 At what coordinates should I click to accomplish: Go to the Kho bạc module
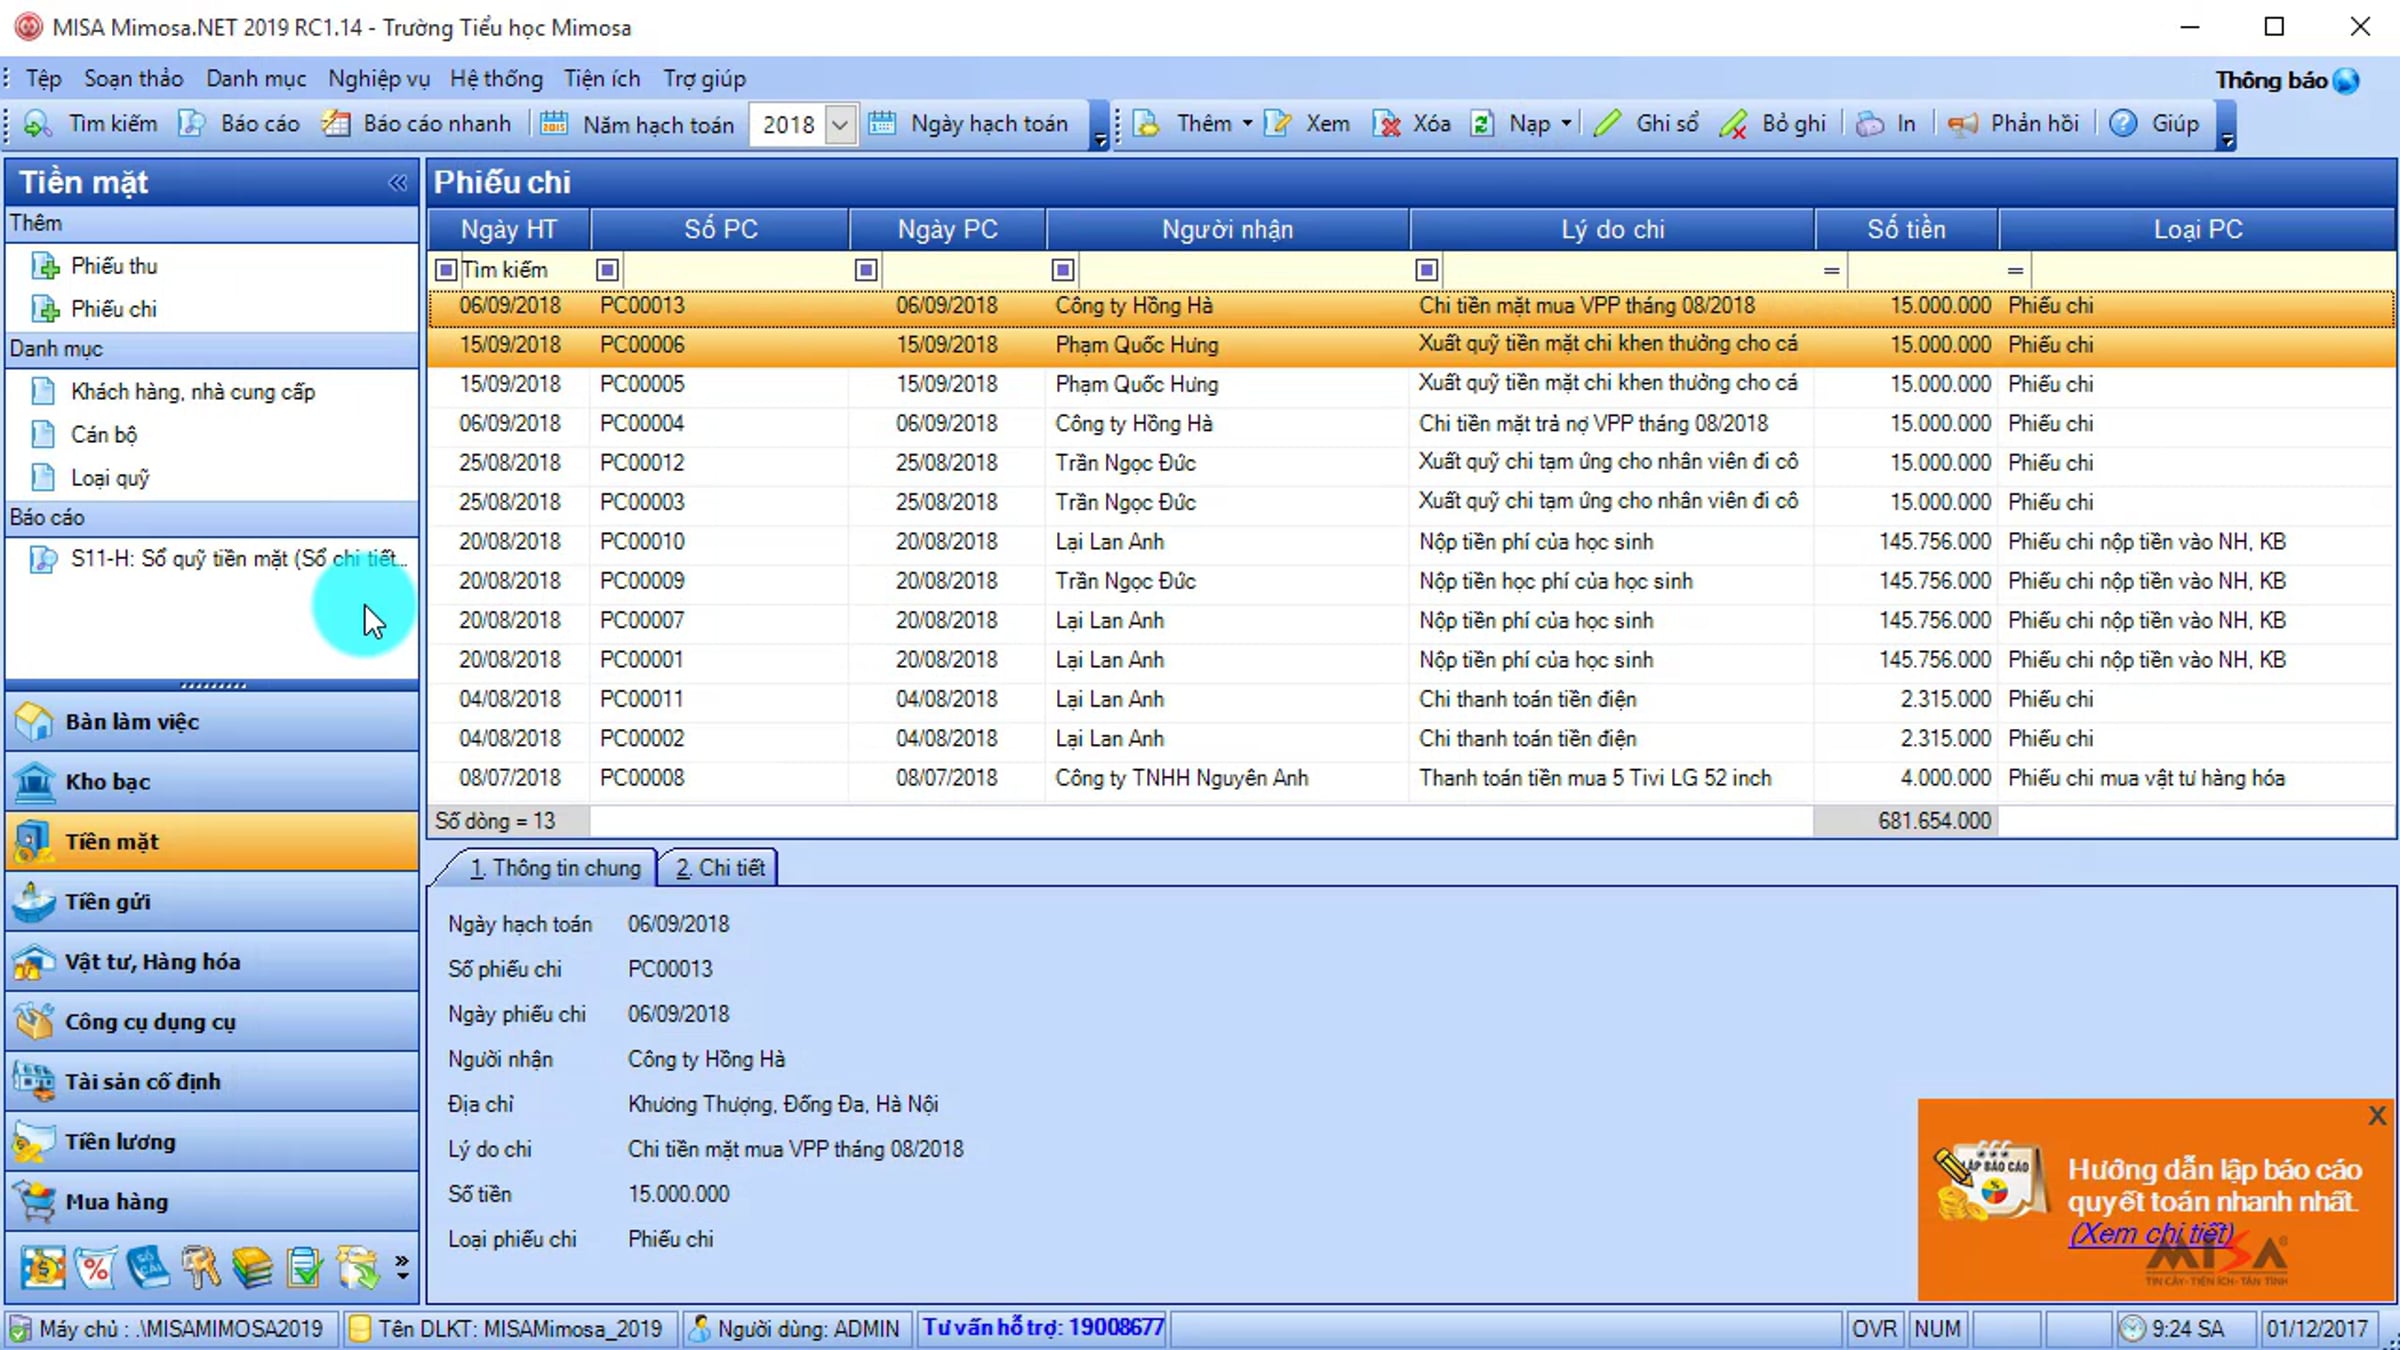[x=212, y=782]
